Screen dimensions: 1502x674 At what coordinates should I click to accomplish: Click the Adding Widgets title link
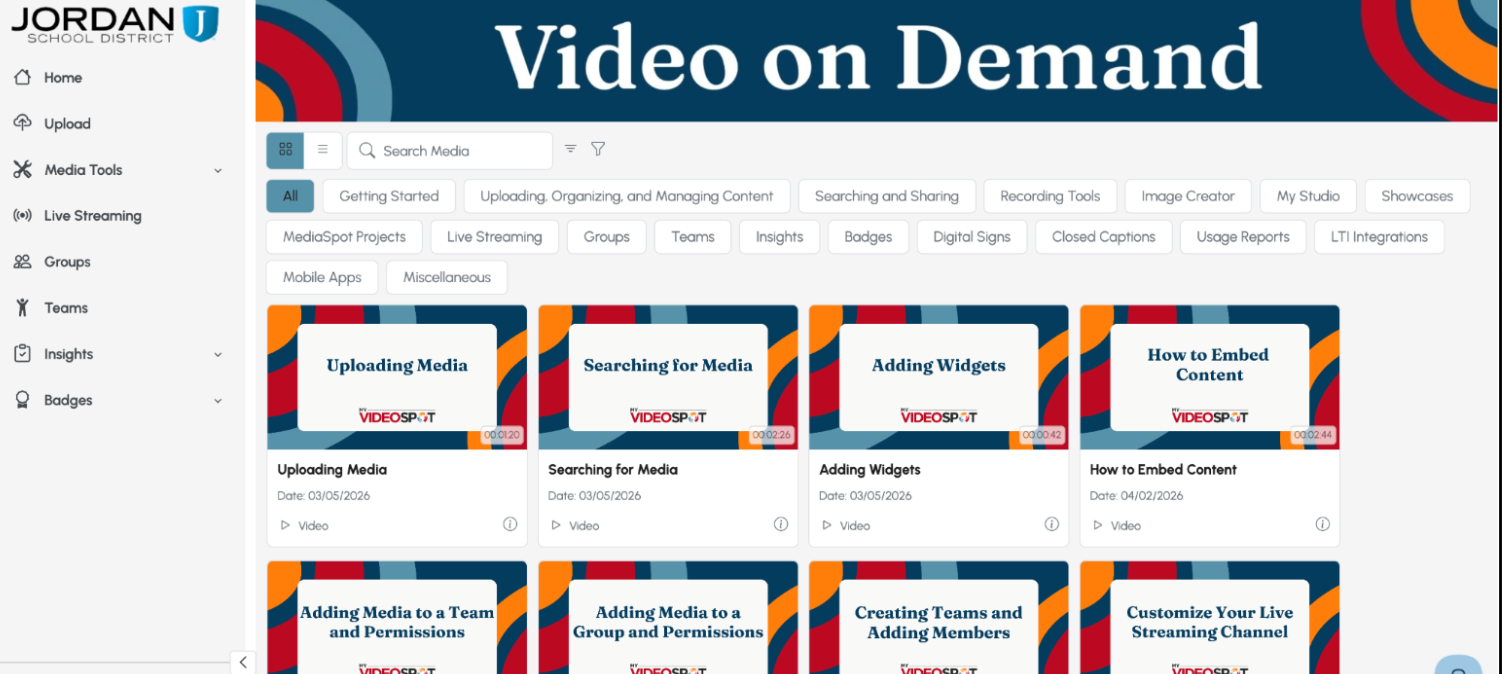(x=870, y=469)
